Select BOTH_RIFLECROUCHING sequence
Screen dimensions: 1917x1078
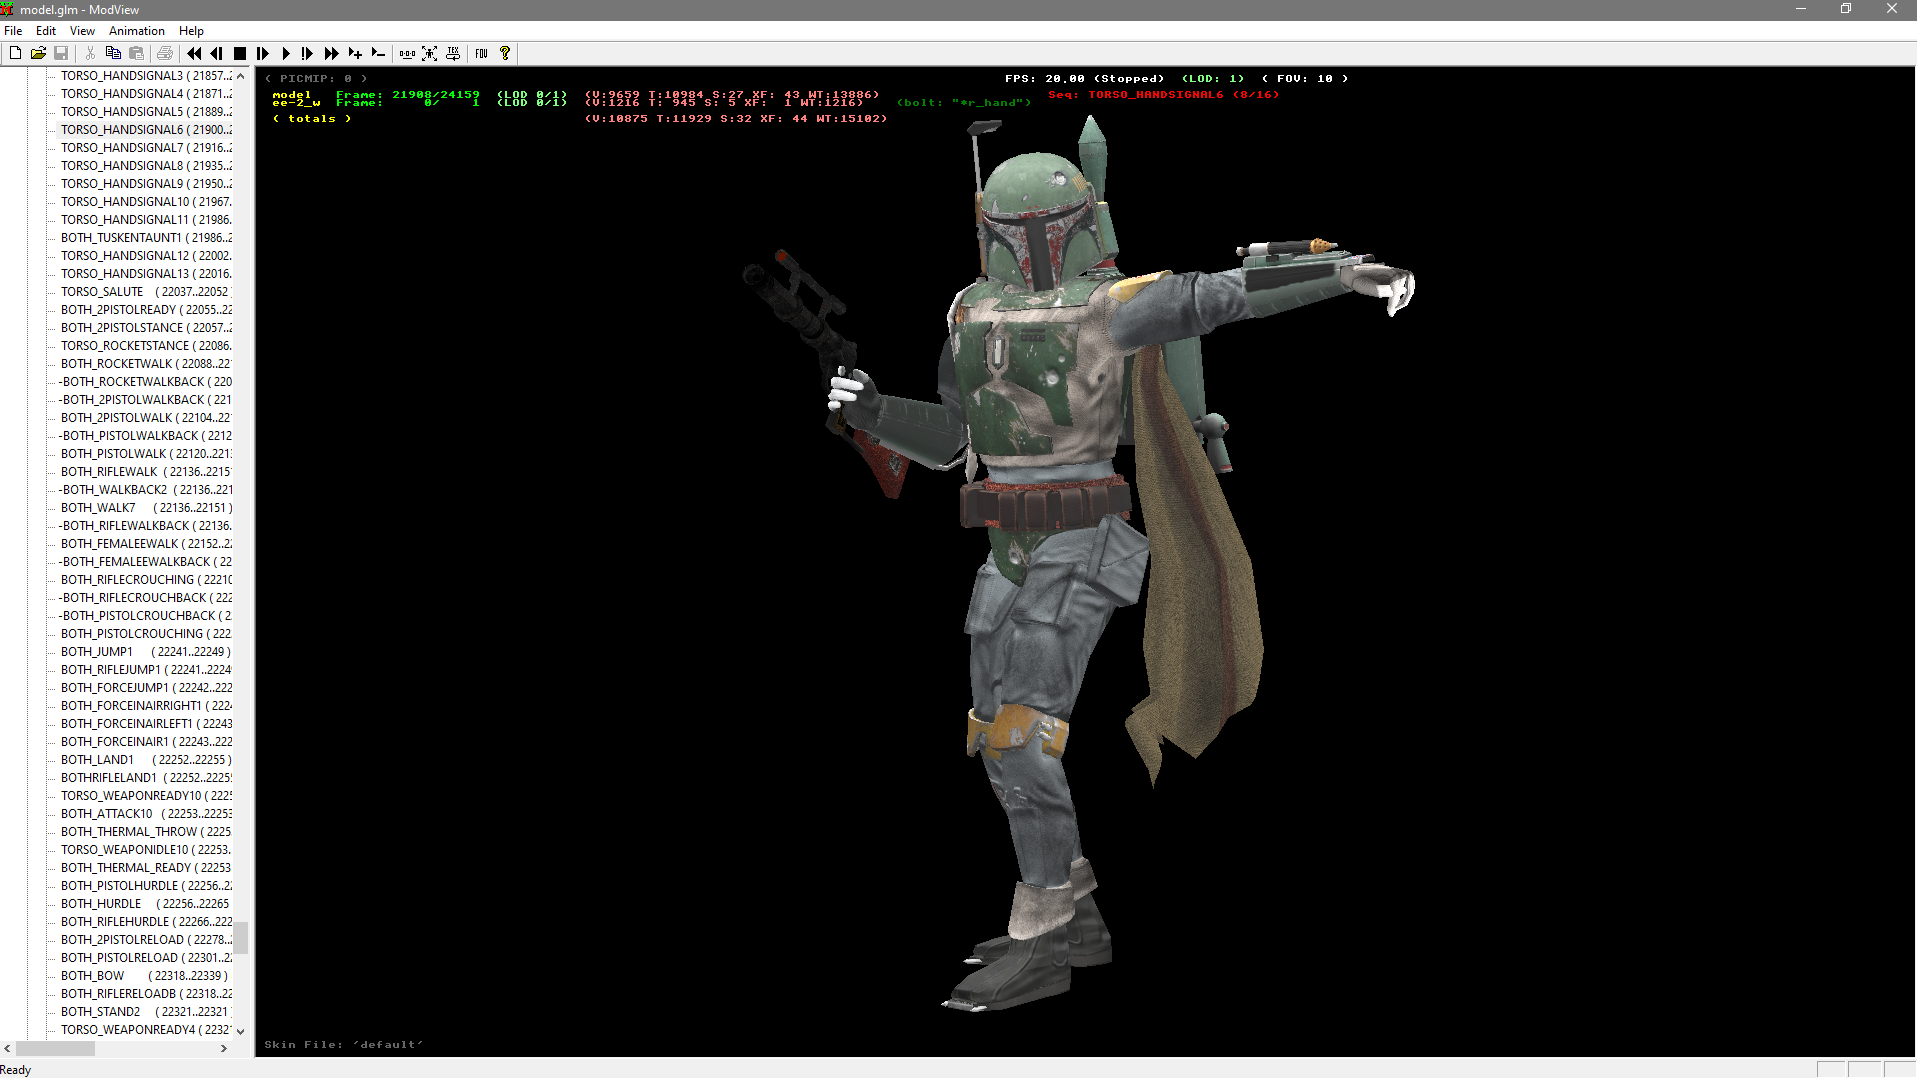coord(146,580)
